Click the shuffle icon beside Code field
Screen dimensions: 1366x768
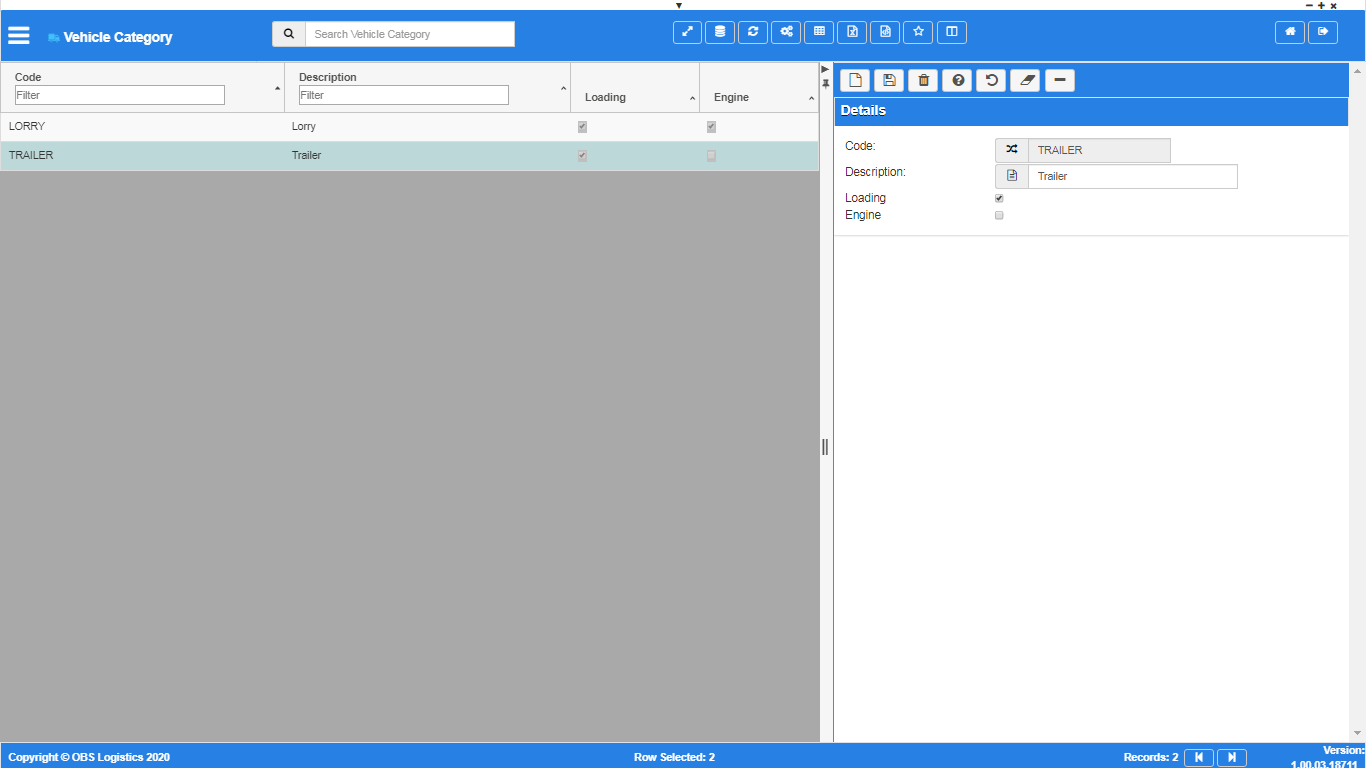pyautogui.click(x=1012, y=150)
